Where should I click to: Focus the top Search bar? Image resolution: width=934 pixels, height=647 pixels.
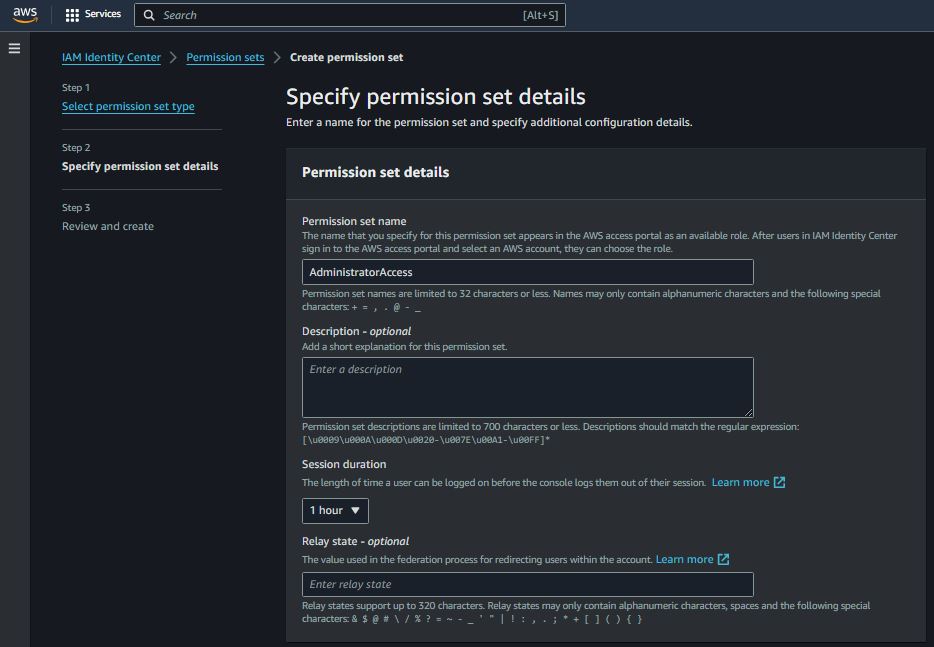point(340,15)
